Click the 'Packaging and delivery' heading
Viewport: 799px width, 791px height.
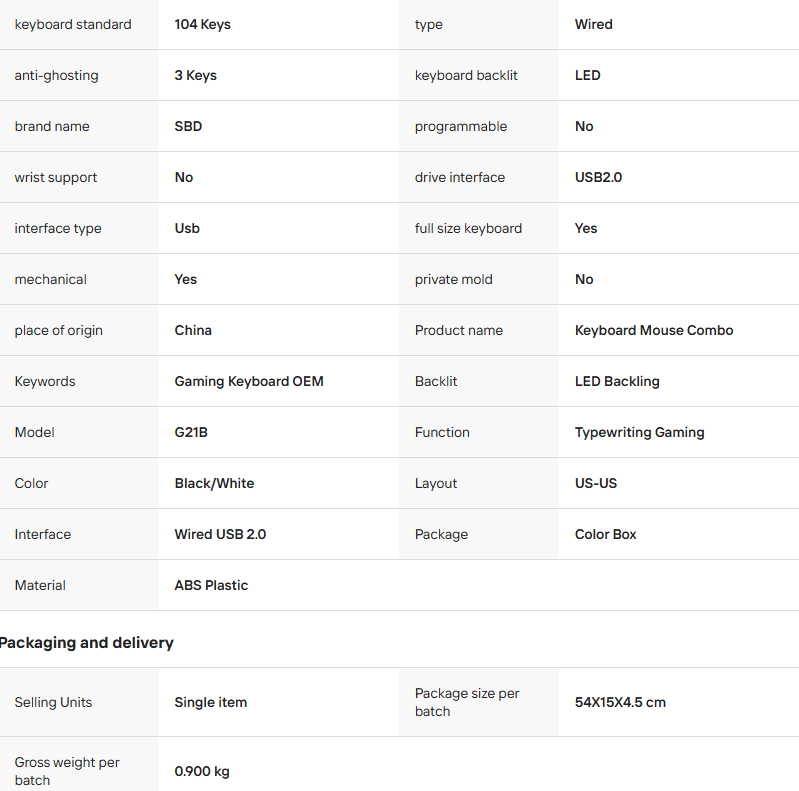coord(86,642)
